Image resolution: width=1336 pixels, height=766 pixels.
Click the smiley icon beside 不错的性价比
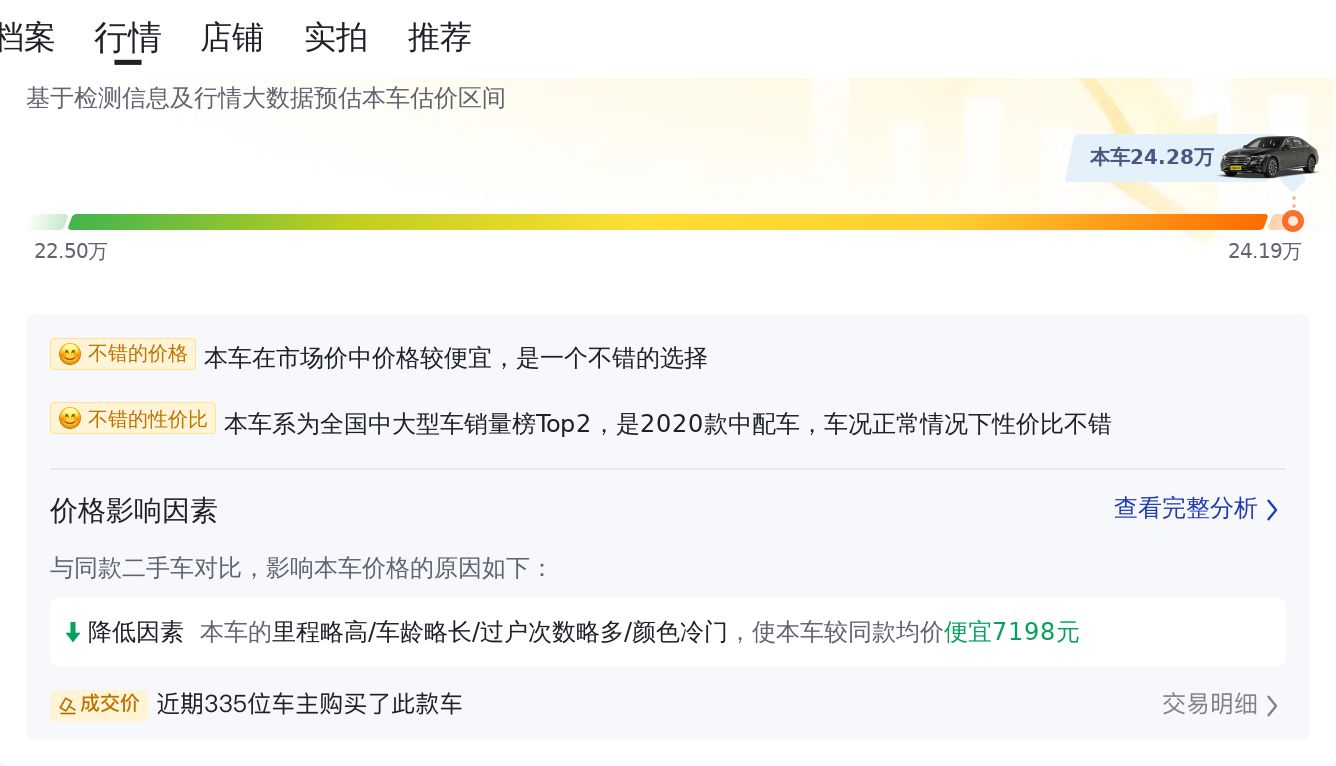pos(69,419)
